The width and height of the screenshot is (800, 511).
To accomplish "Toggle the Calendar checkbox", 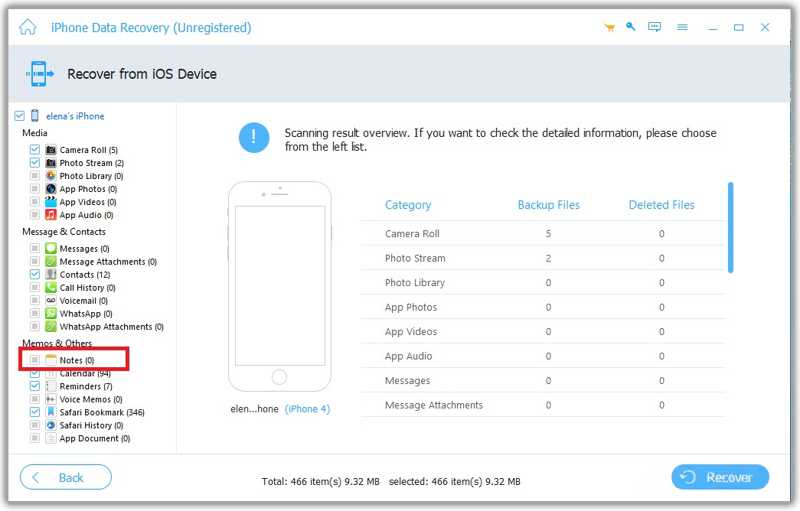I will [x=35, y=374].
